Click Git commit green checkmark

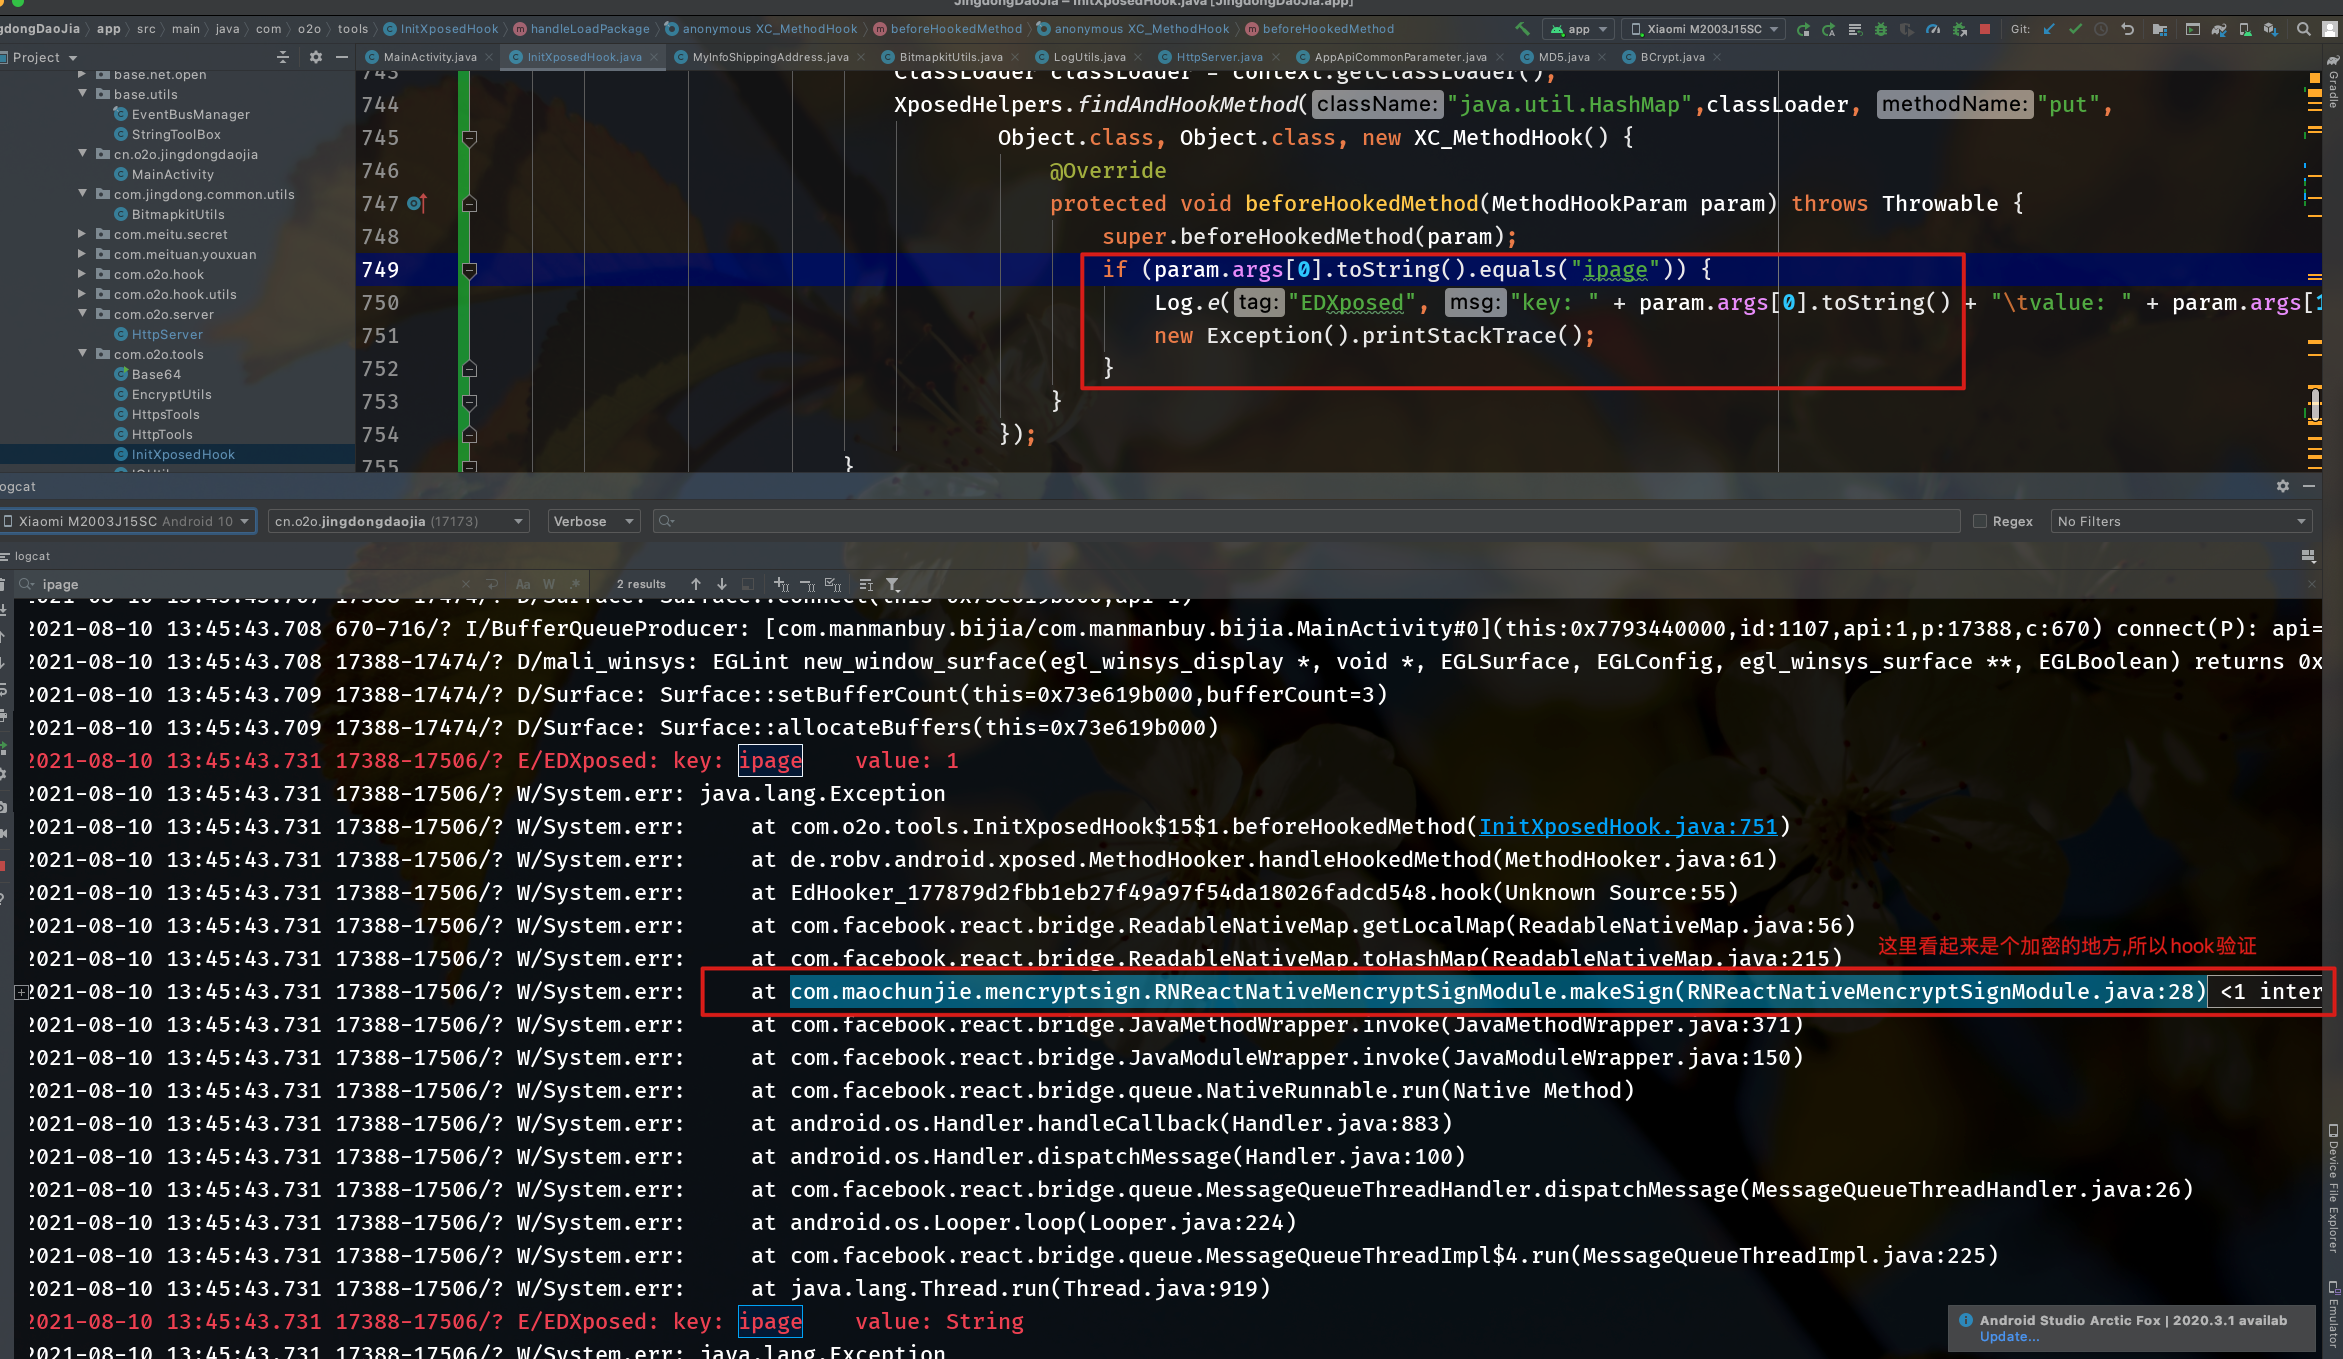[x=2075, y=29]
